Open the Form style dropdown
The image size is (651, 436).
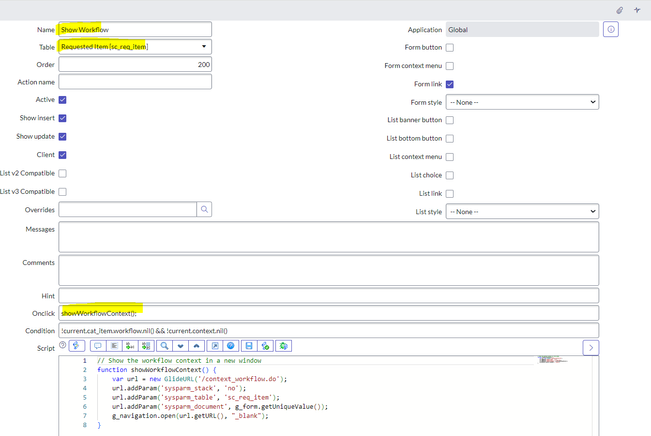click(x=522, y=102)
